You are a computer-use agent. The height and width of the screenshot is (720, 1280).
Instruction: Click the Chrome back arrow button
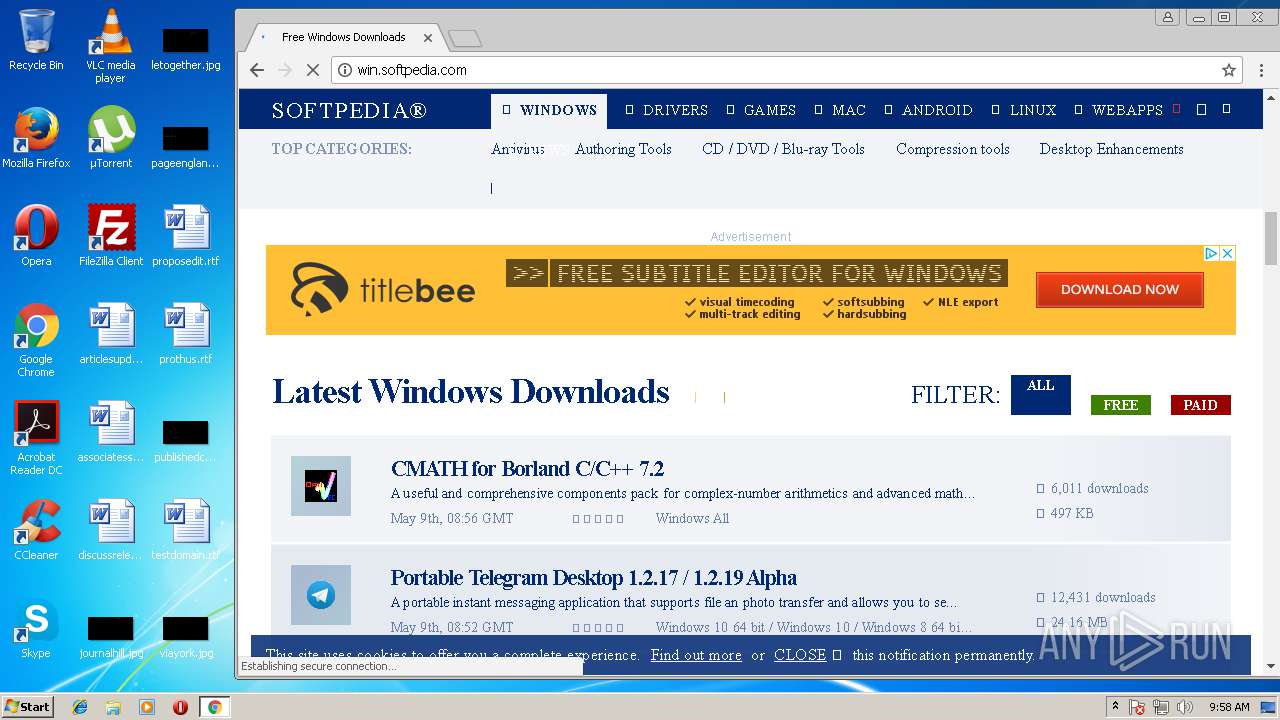click(x=257, y=70)
